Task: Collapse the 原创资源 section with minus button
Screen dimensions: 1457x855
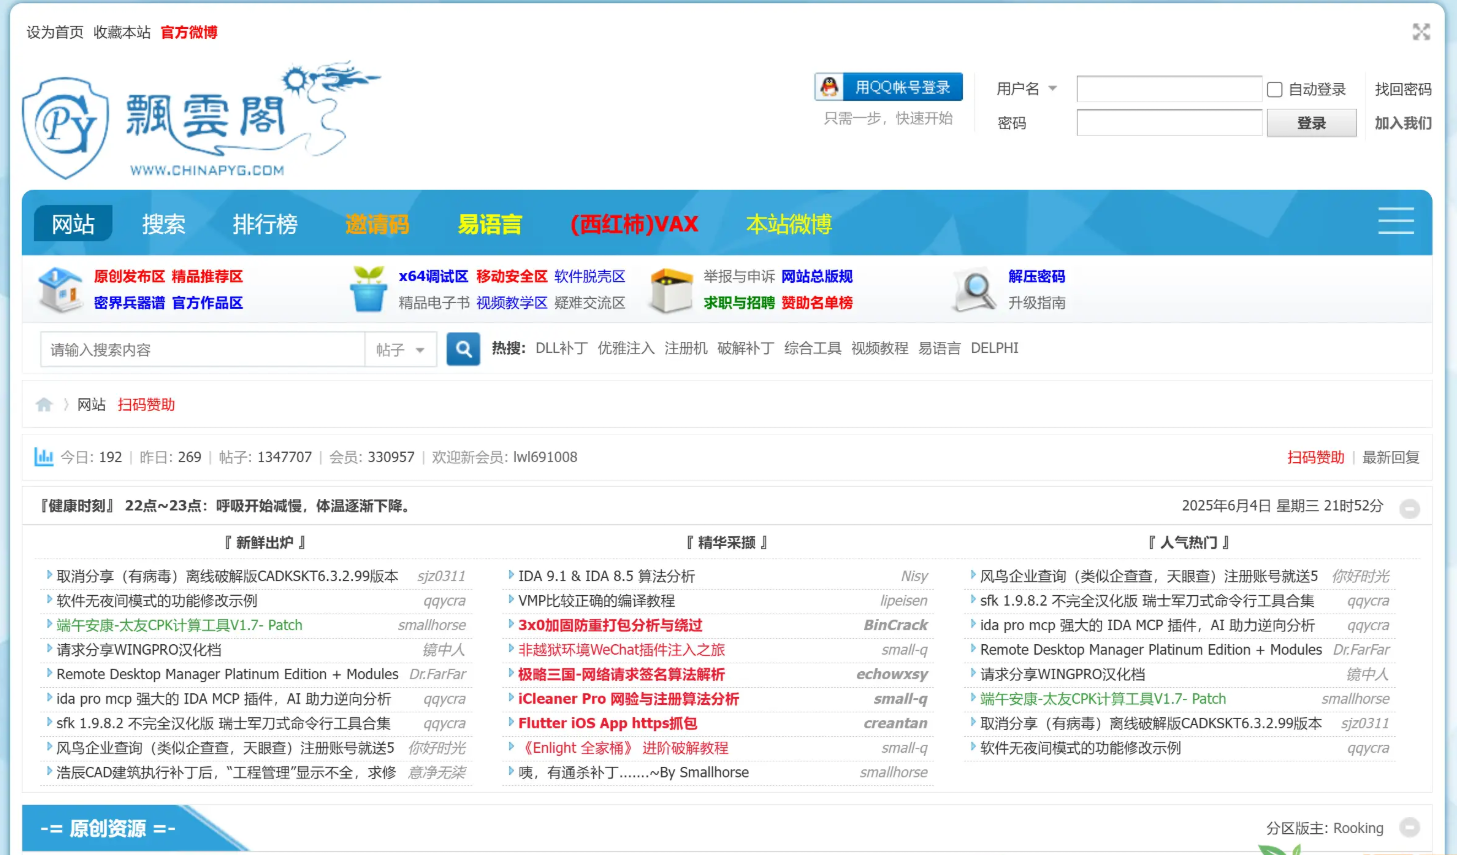Action: click(1409, 828)
